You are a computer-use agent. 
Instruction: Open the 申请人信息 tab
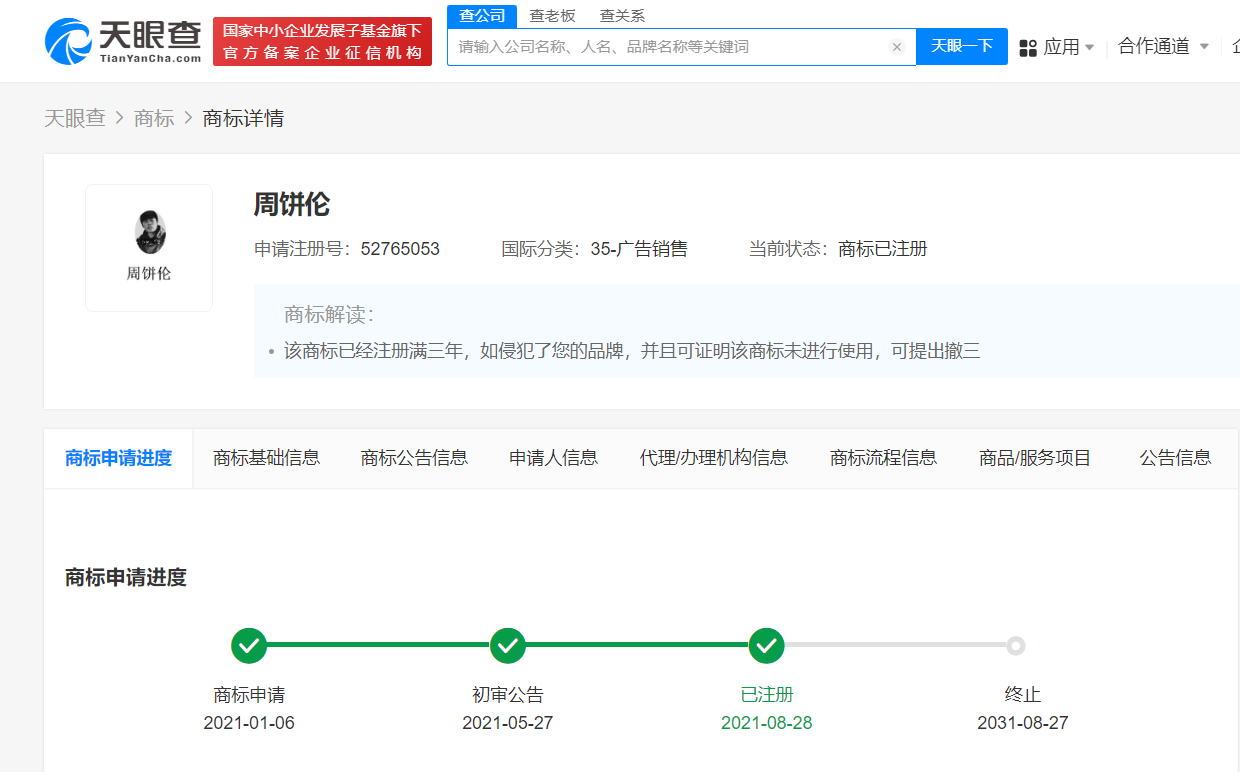553,458
